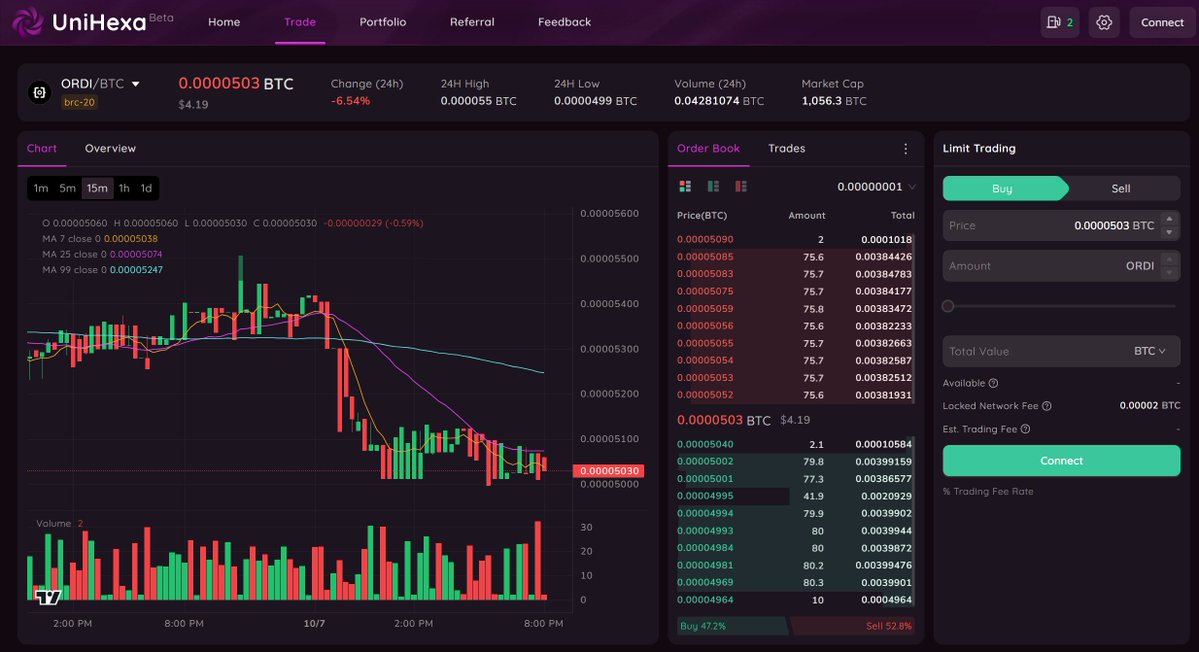Click Est. Trading Fee help icon
Viewport: 1199px width, 652px height.
click(1025, 429)
